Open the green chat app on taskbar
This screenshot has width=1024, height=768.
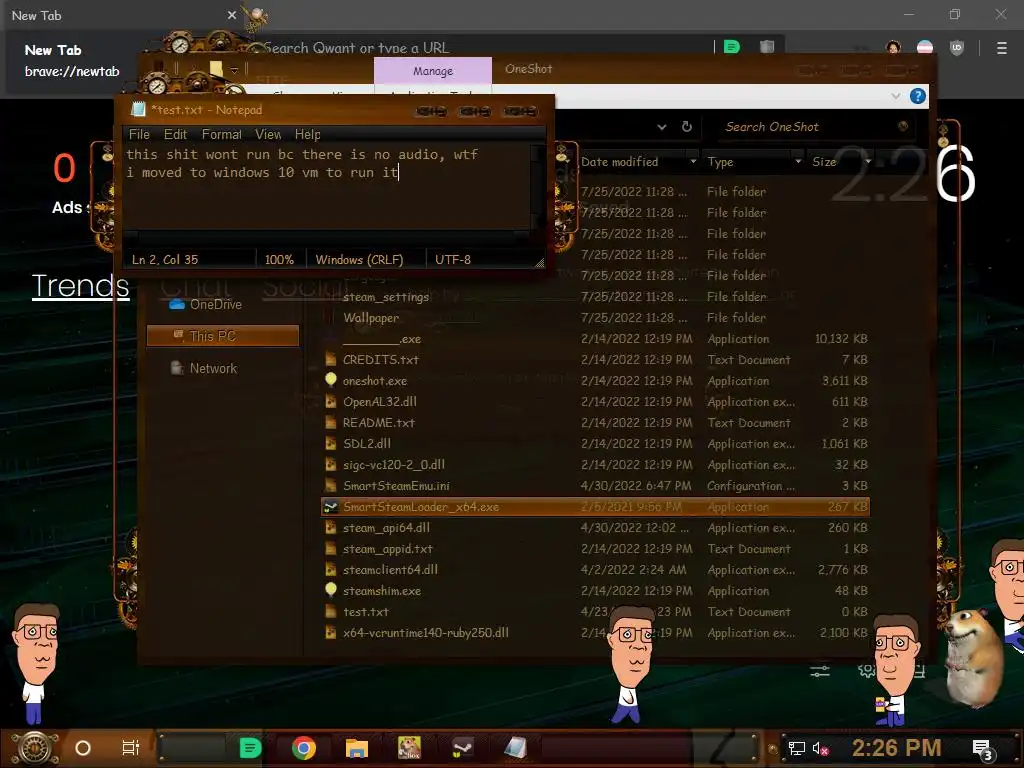tap(250, 748)
